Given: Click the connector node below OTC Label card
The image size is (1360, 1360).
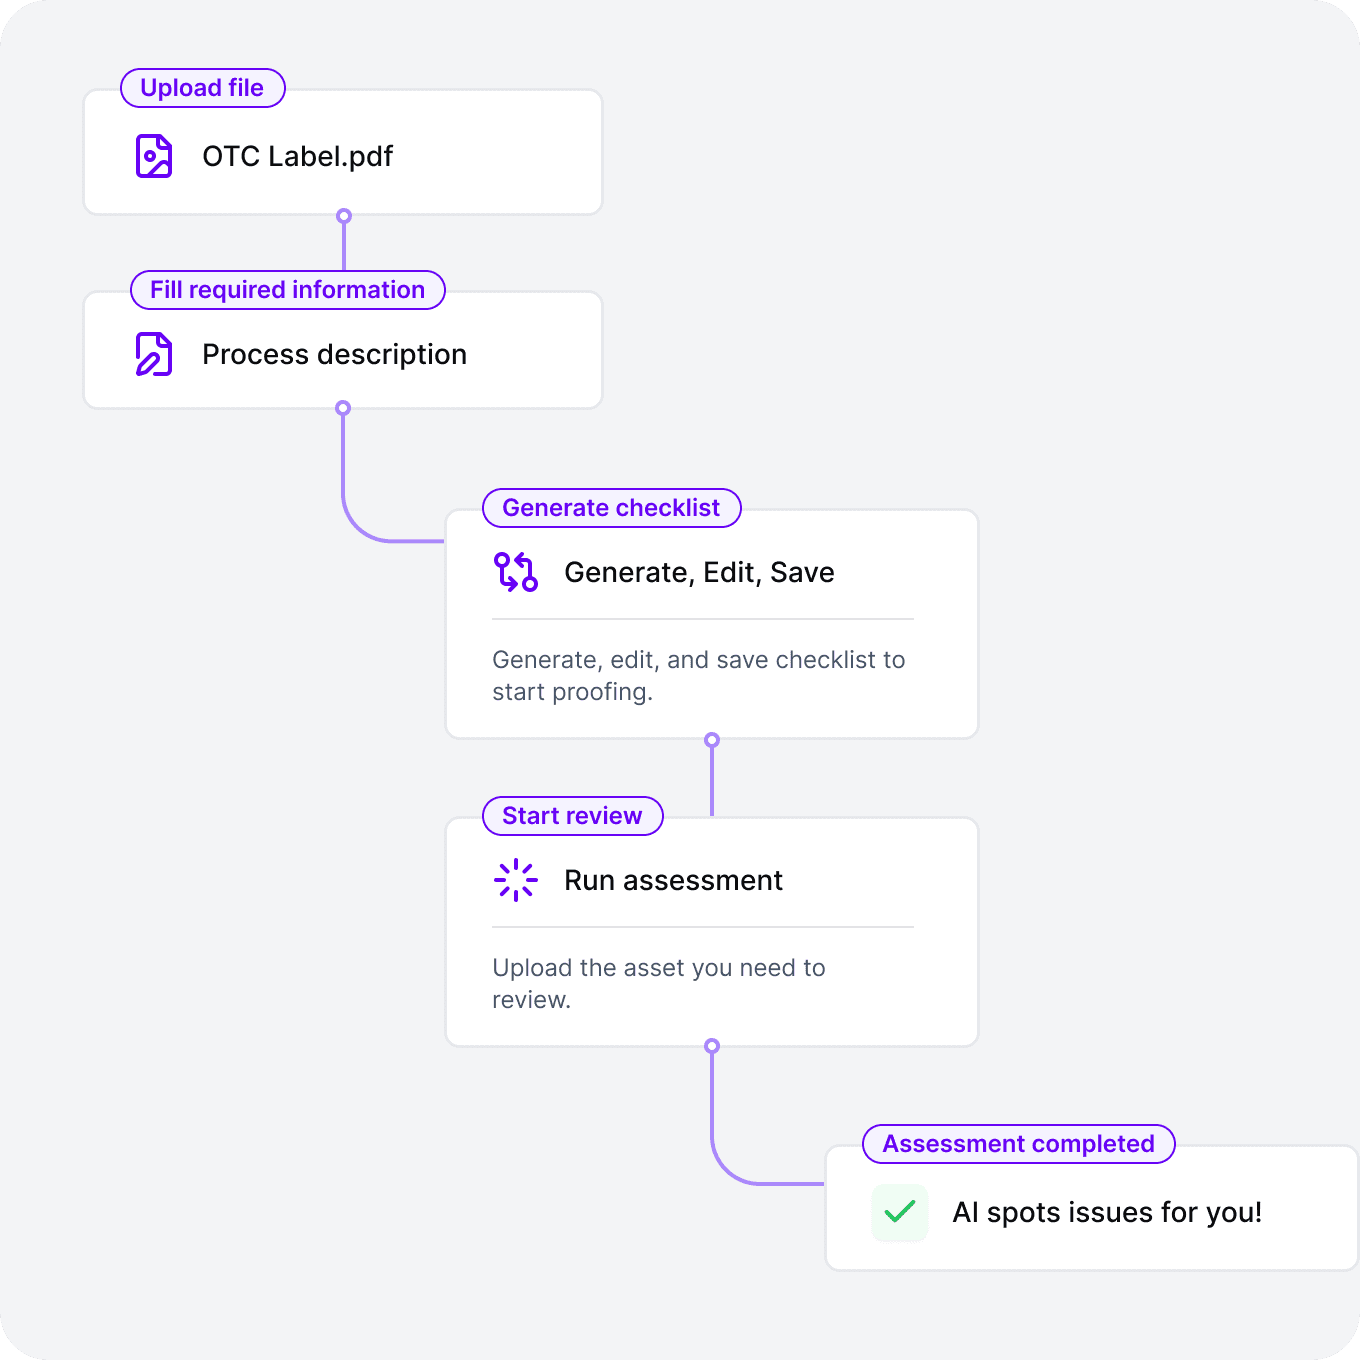Looking at the screenshot, I should (x=344, y=216).
